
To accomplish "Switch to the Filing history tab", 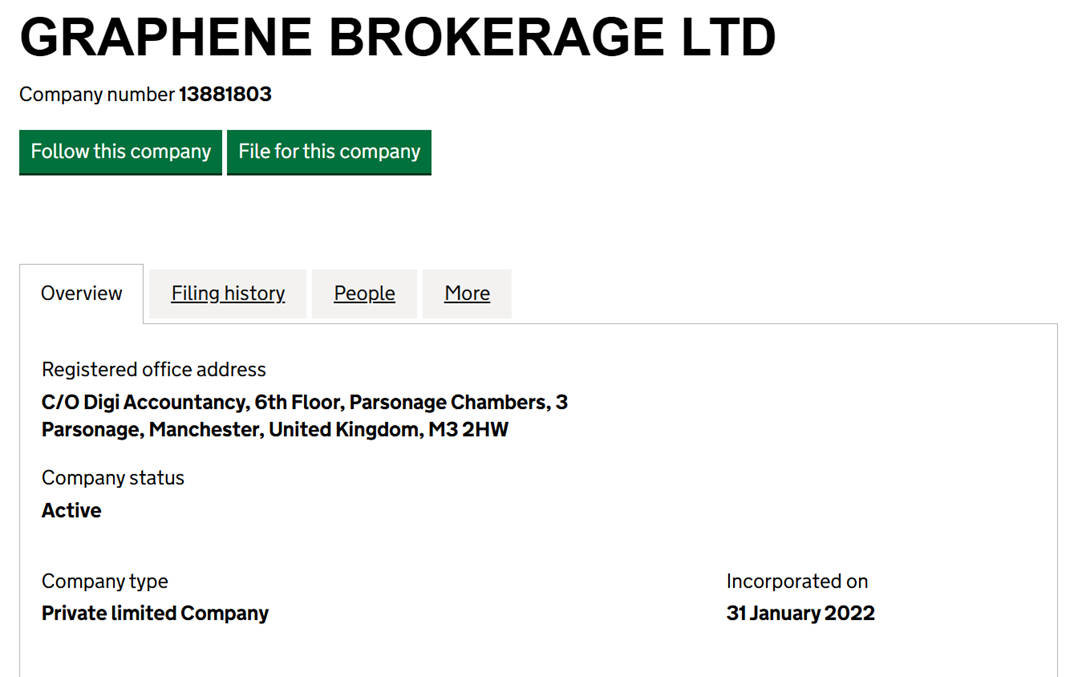I will [228, 293].
